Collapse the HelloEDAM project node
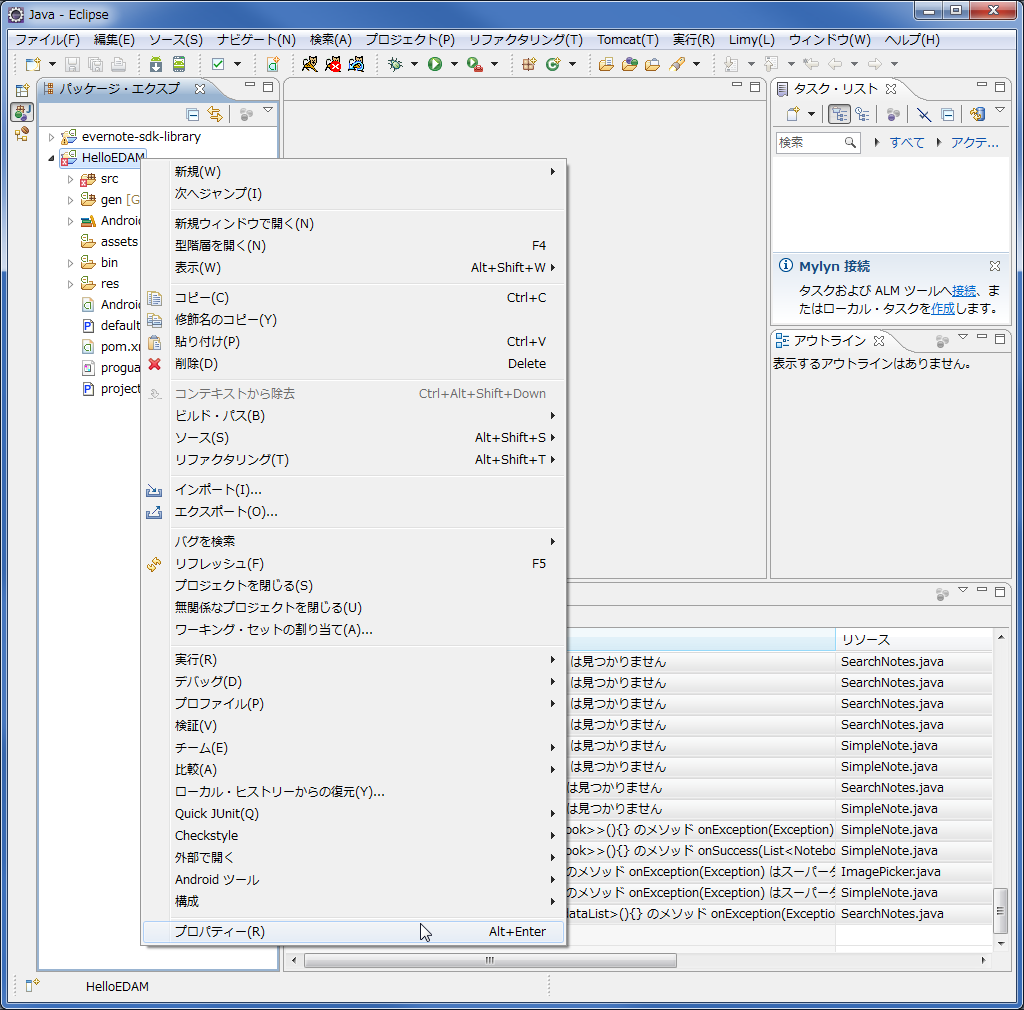 tap(51, 158)
